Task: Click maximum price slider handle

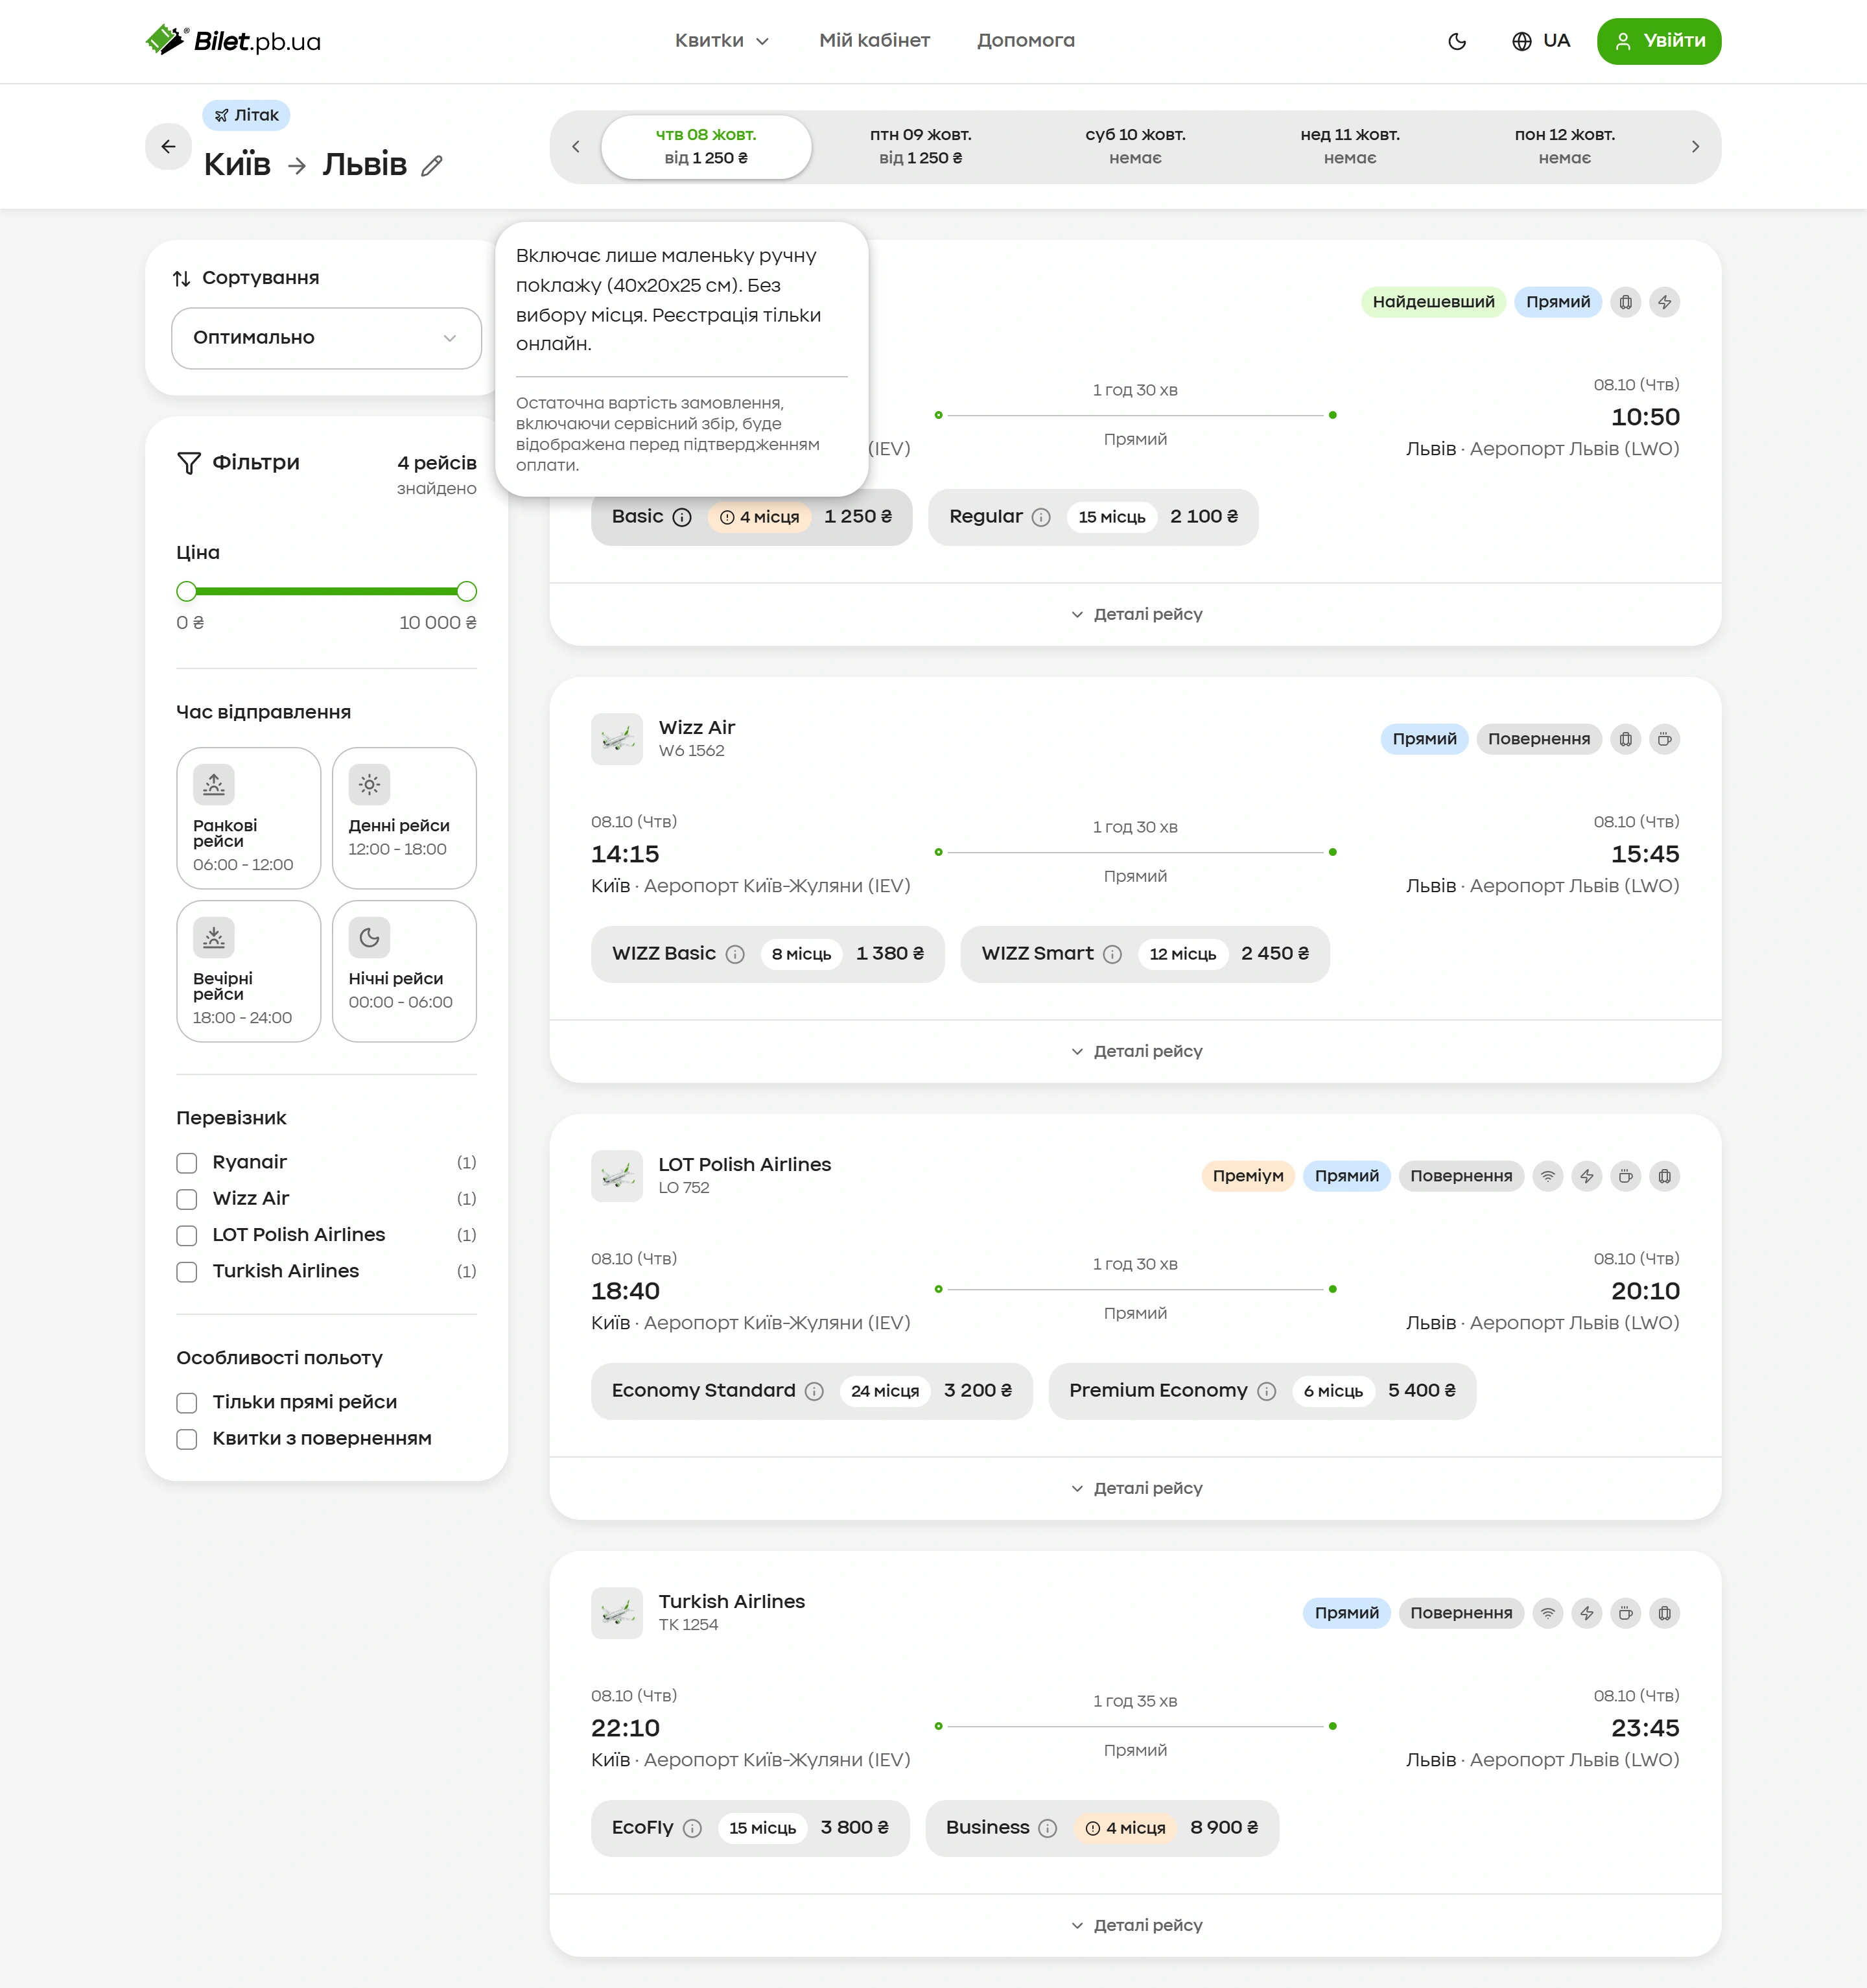Action: pos(466,591)
